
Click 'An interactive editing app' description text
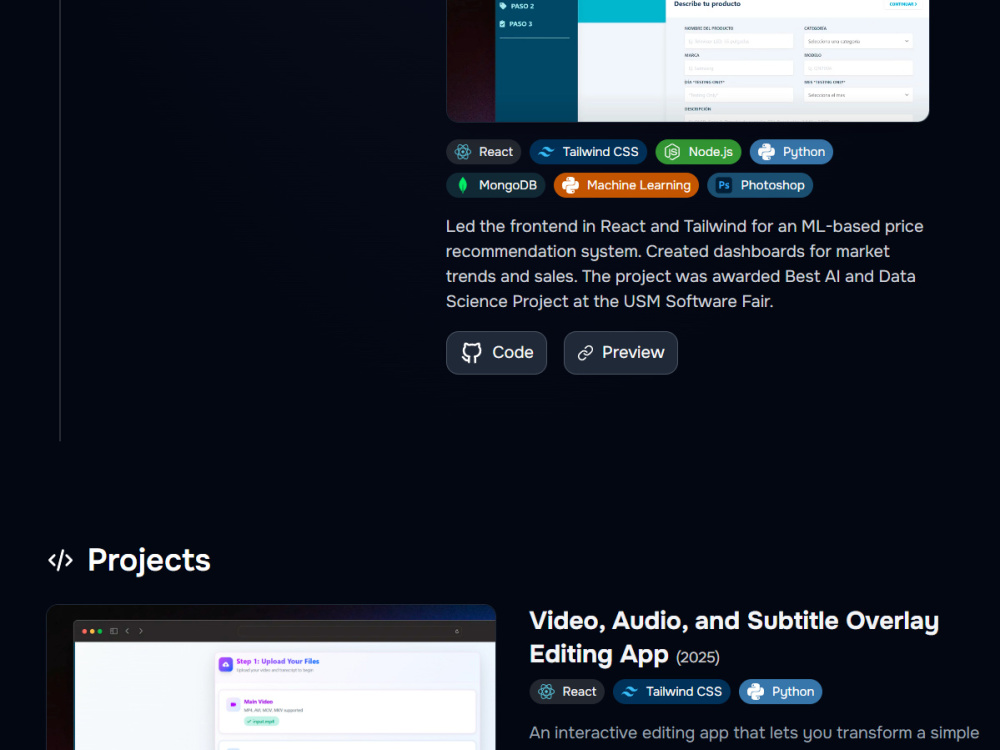click(x=754, y=733)
